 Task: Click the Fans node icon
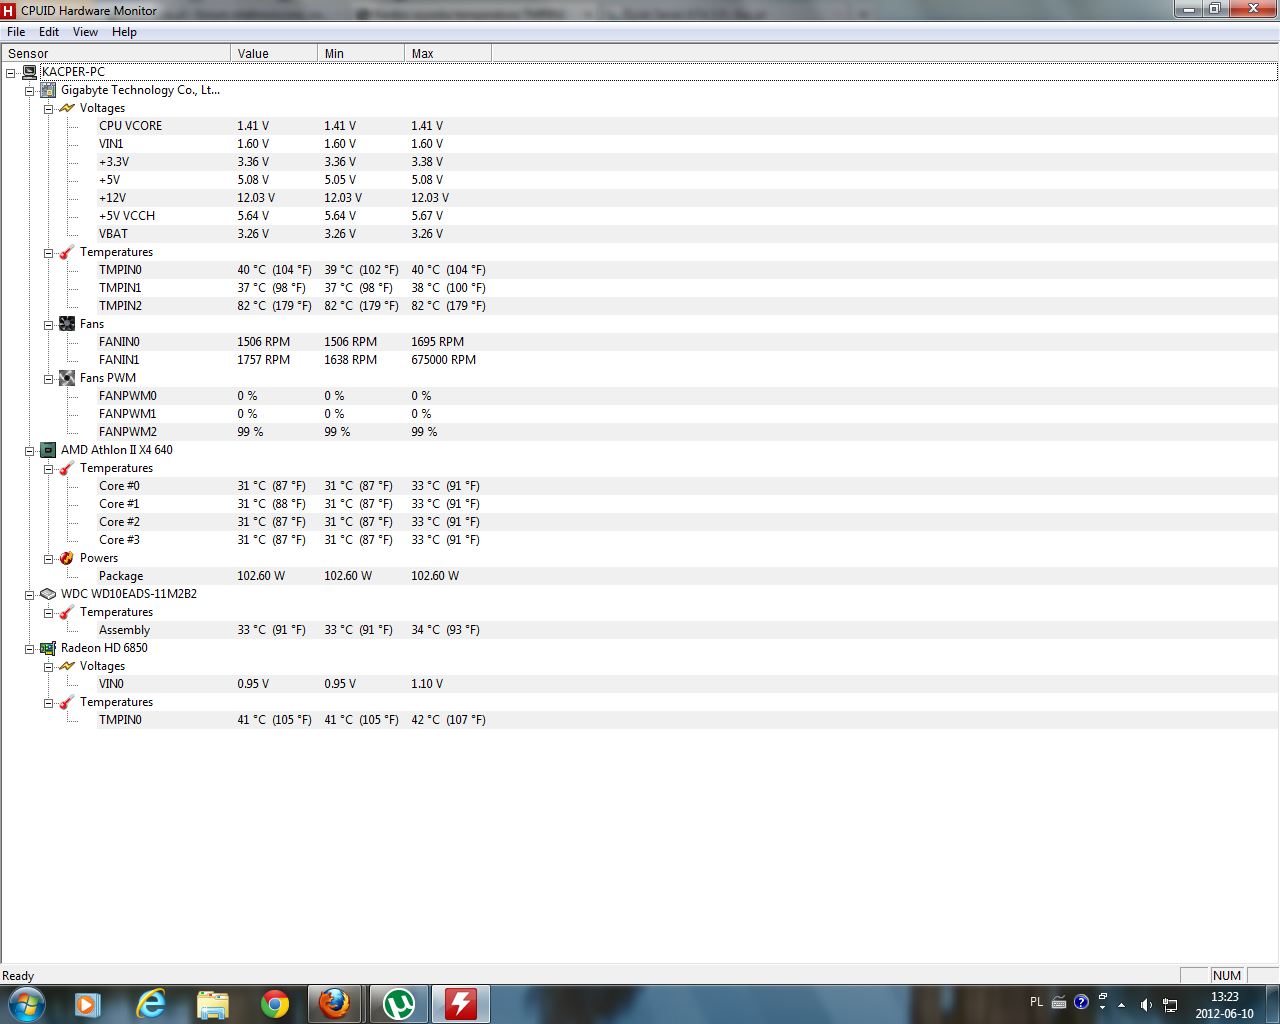(x=67, y=324)
